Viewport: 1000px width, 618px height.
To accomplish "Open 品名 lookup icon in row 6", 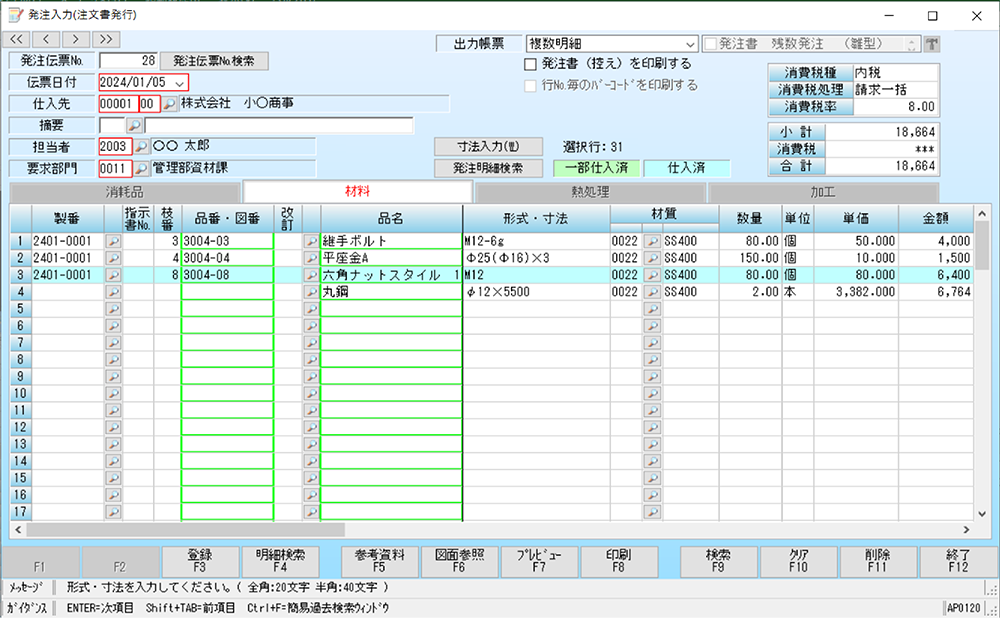I will (x=311, y=326).
